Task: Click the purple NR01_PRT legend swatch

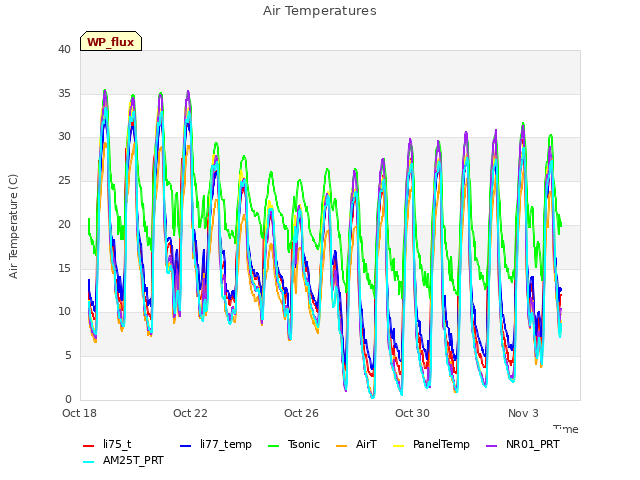Action: (x=491, y=446)
